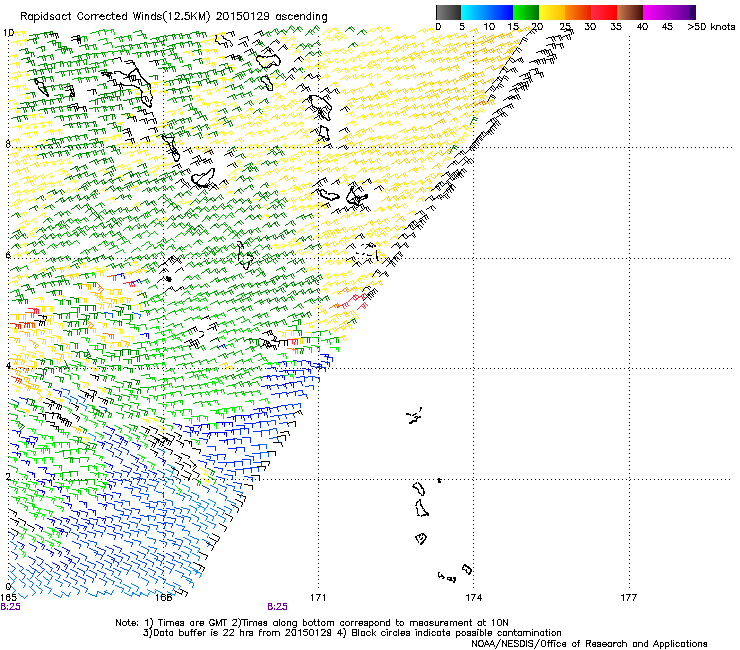Click the longitude label '171' at bottom

pos(318,598)
